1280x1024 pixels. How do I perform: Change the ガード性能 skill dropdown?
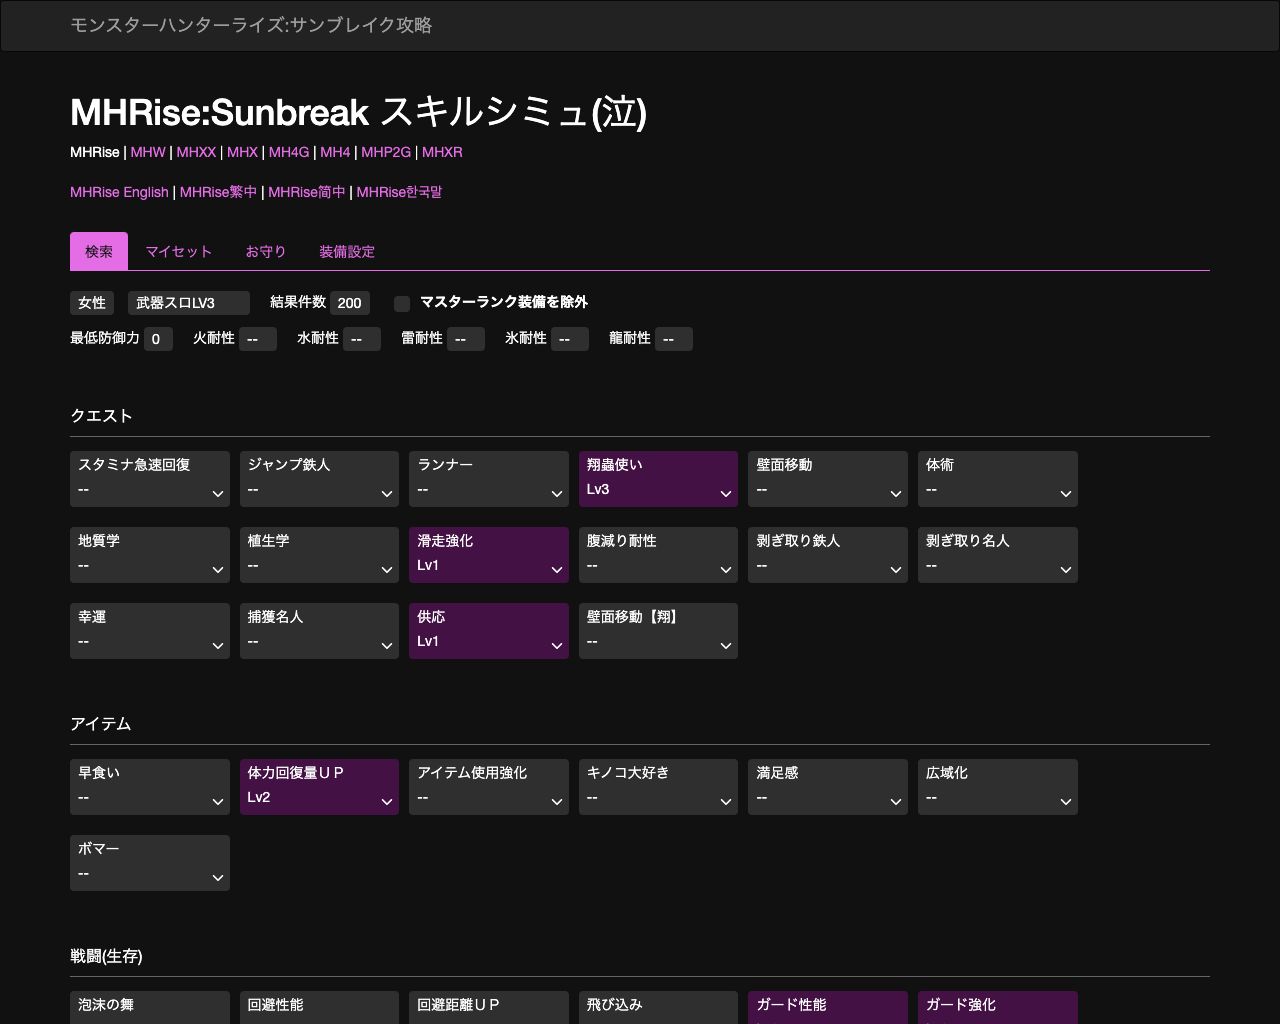[828, 1008]
